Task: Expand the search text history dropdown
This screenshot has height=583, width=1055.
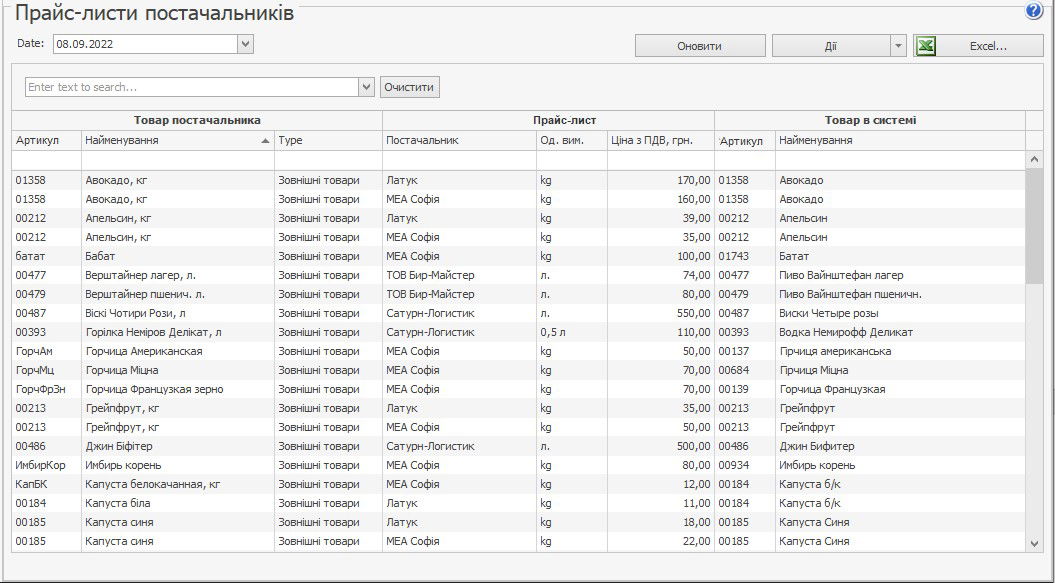Action: point(366,87)
